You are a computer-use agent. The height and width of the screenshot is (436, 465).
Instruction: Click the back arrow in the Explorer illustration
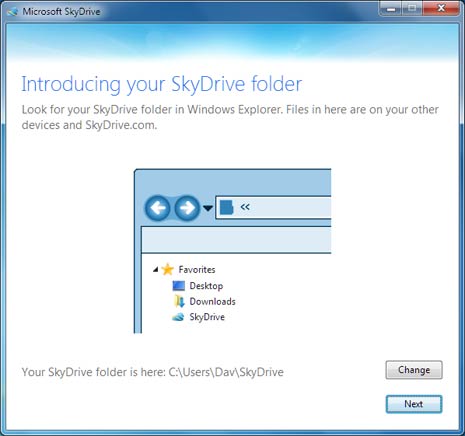click(158, 208)
